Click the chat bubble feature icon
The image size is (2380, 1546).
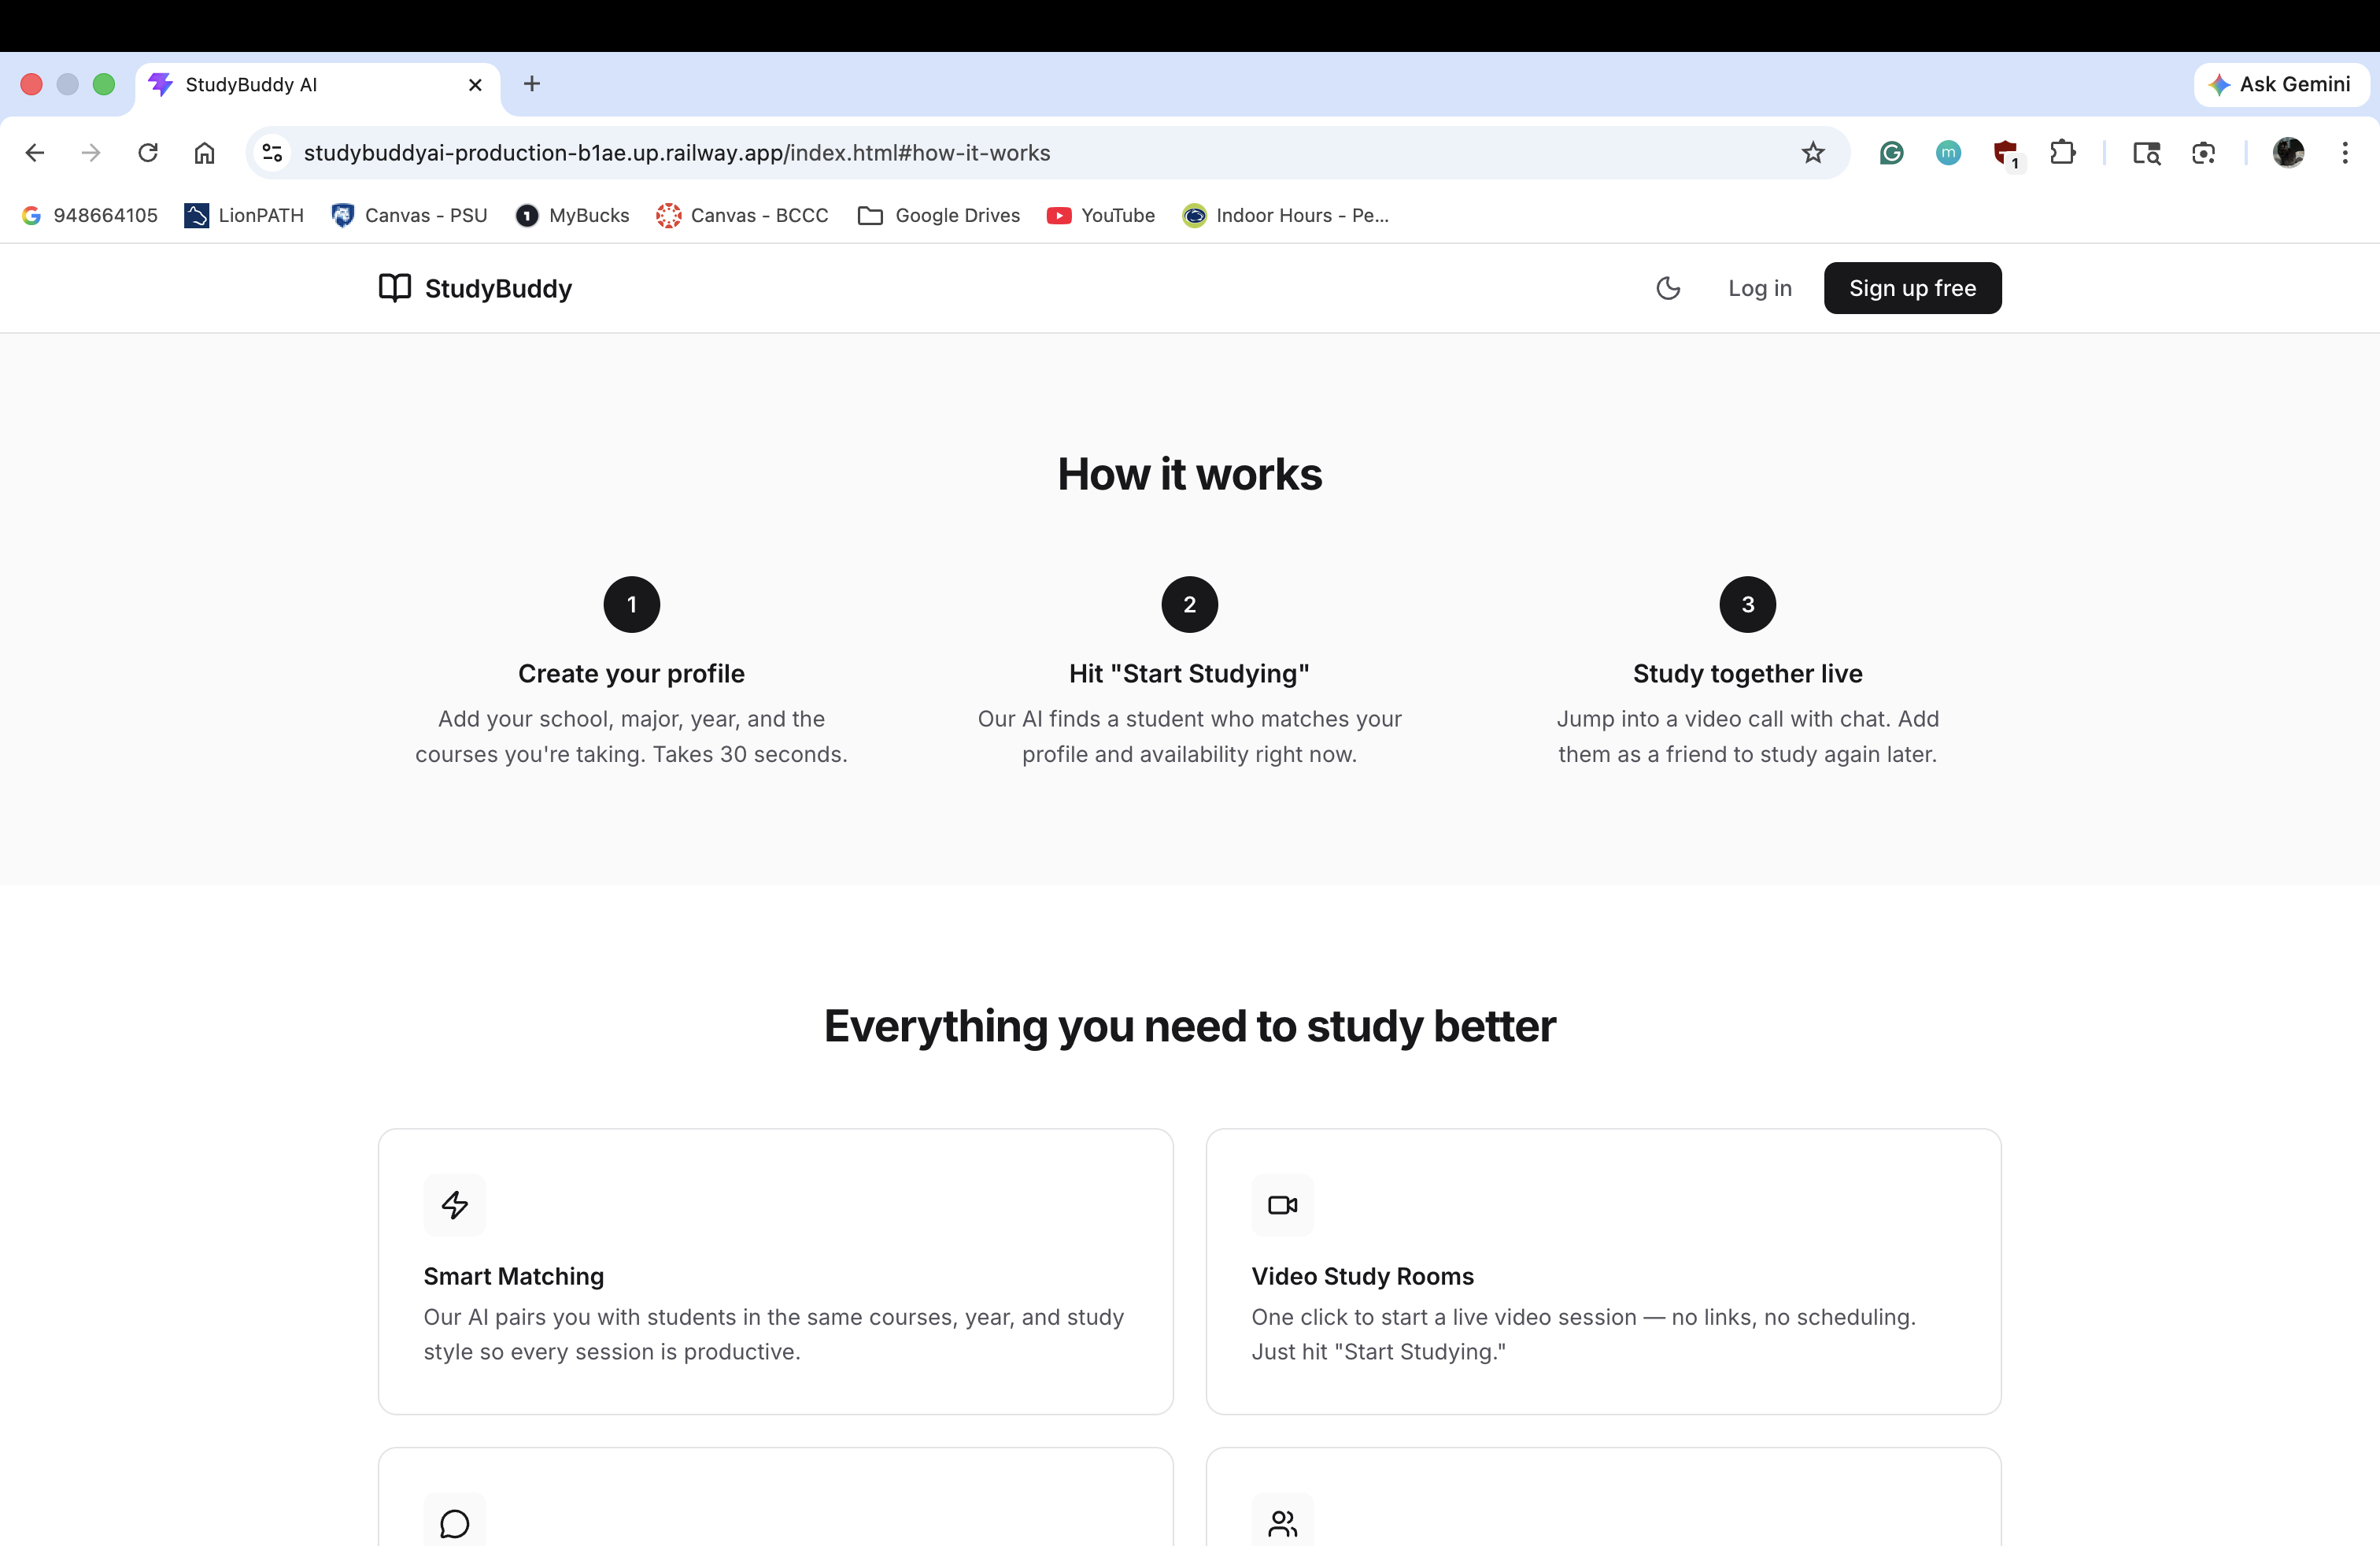click(455, 1523)
